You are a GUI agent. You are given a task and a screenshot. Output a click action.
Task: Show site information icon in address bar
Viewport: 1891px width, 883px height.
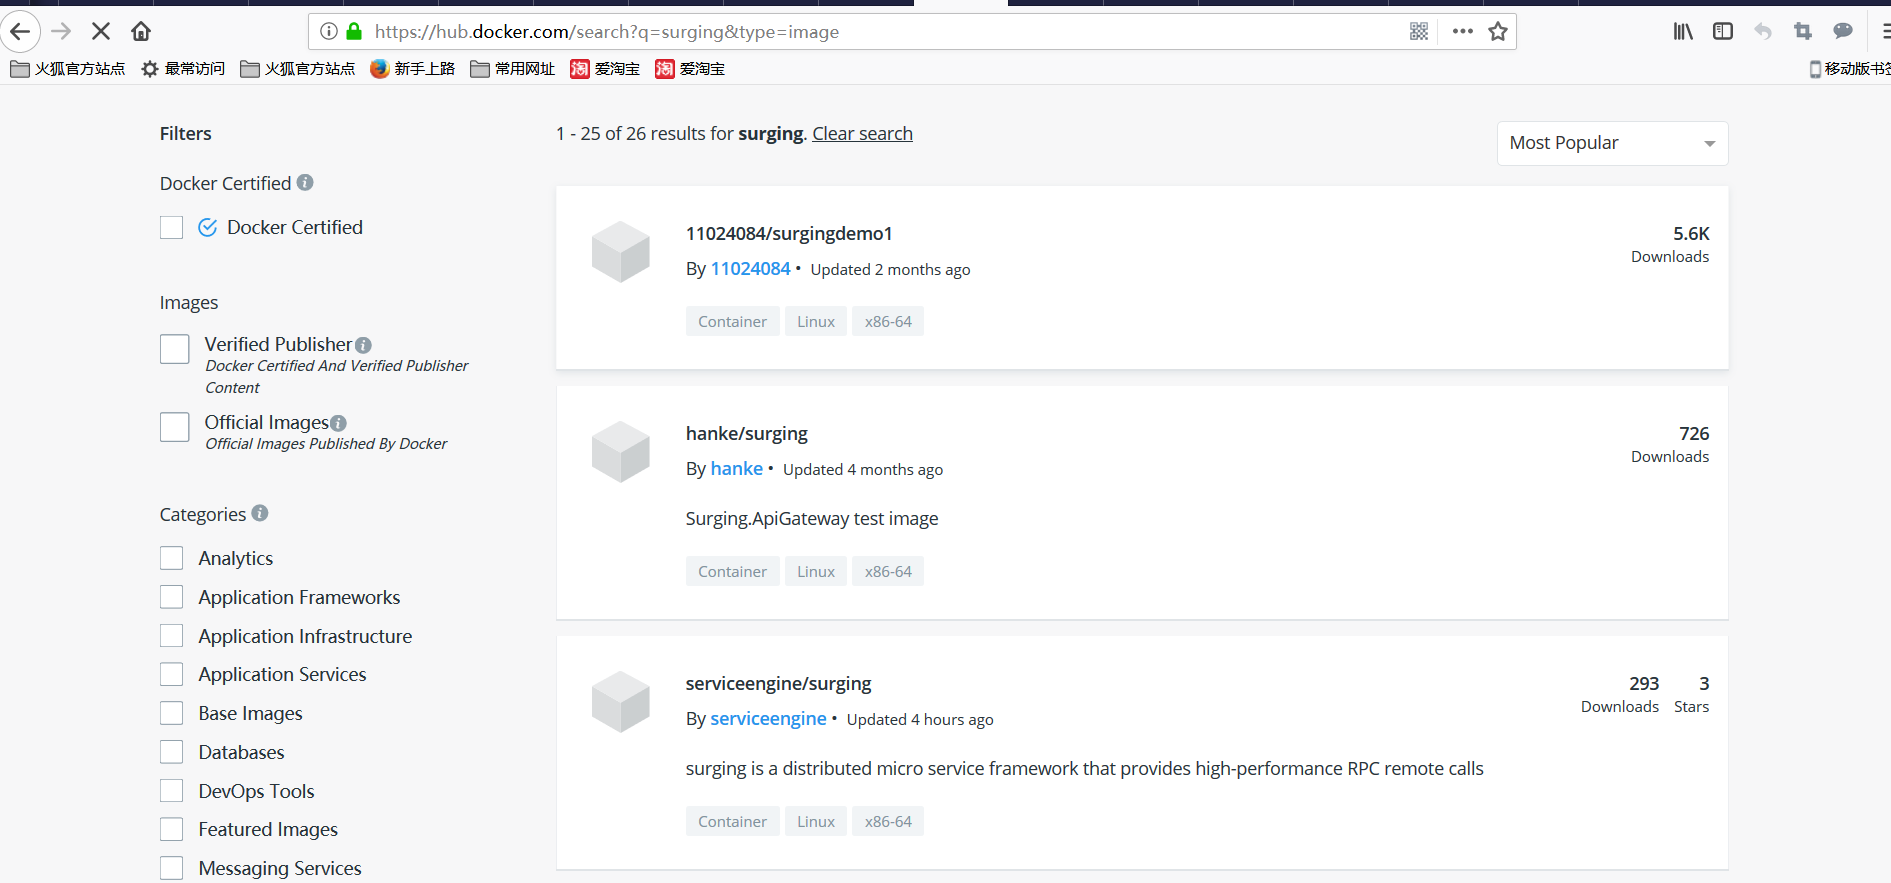(328, 32)
